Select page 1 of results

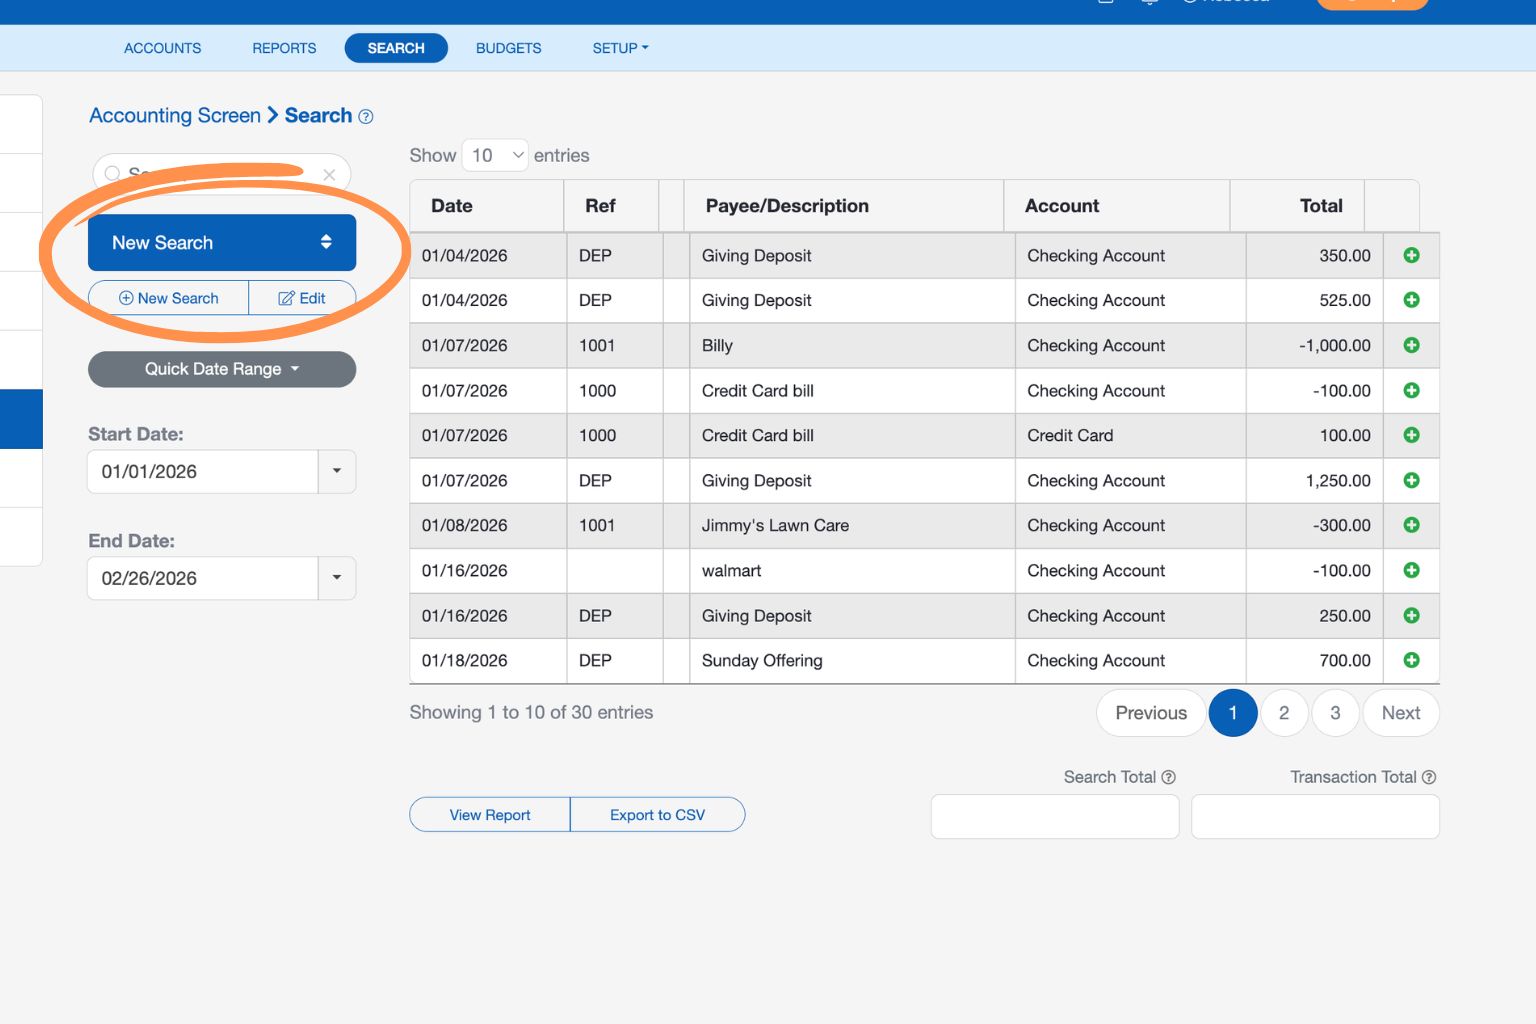tap(1233, 713)
